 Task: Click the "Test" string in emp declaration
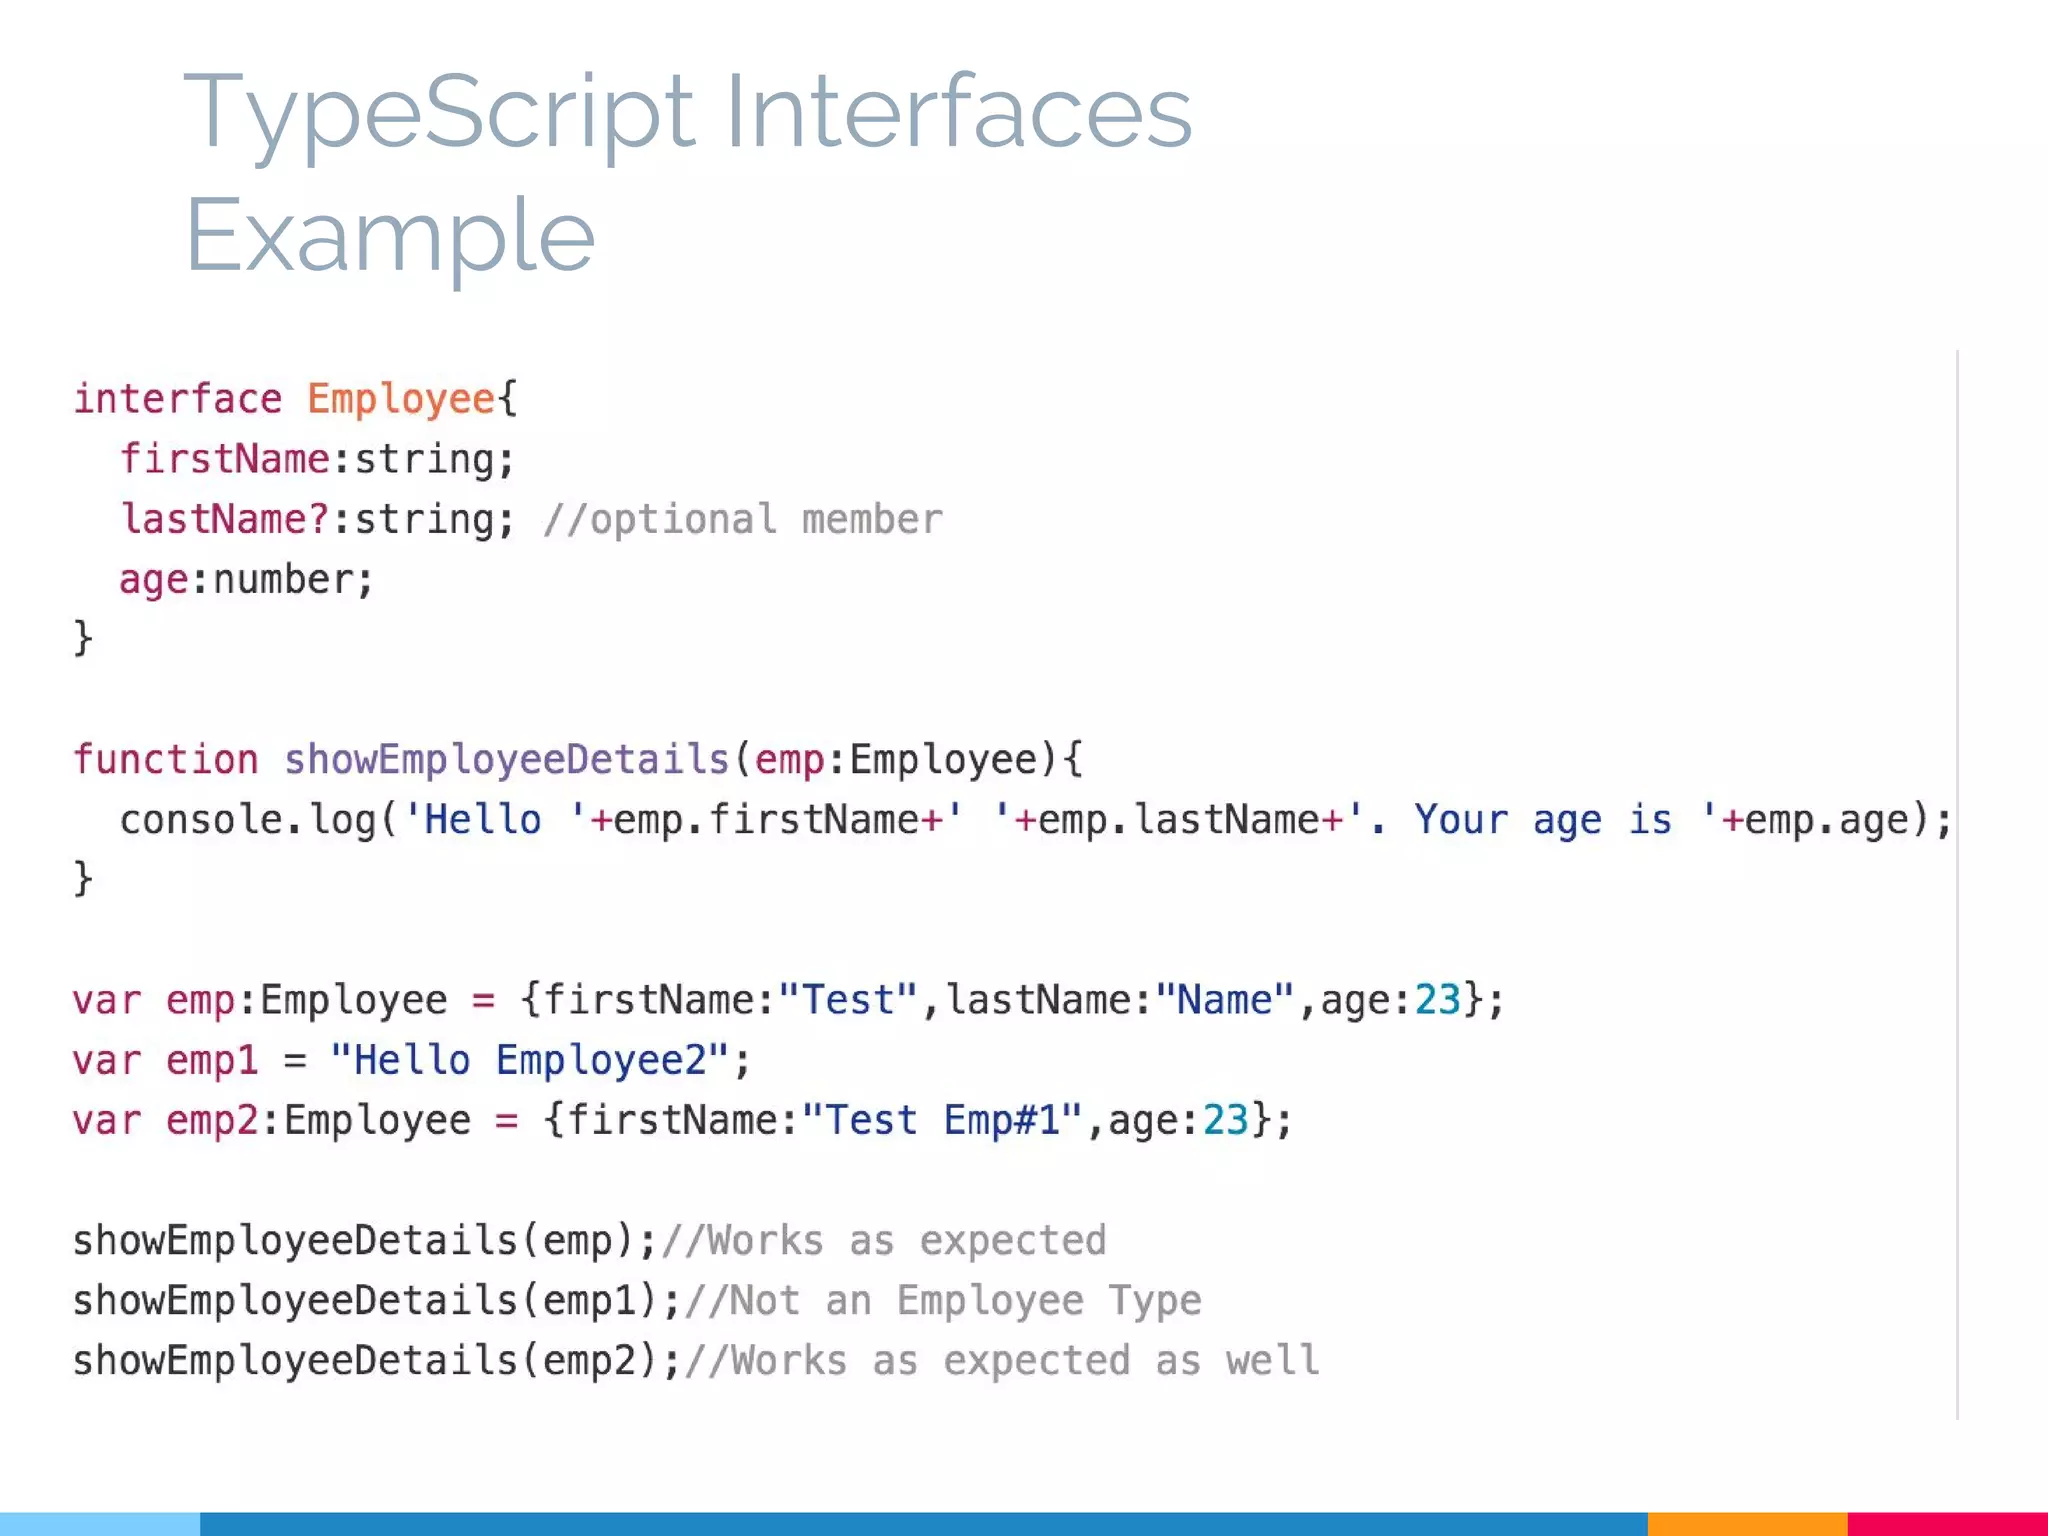[x=848, y=999]
